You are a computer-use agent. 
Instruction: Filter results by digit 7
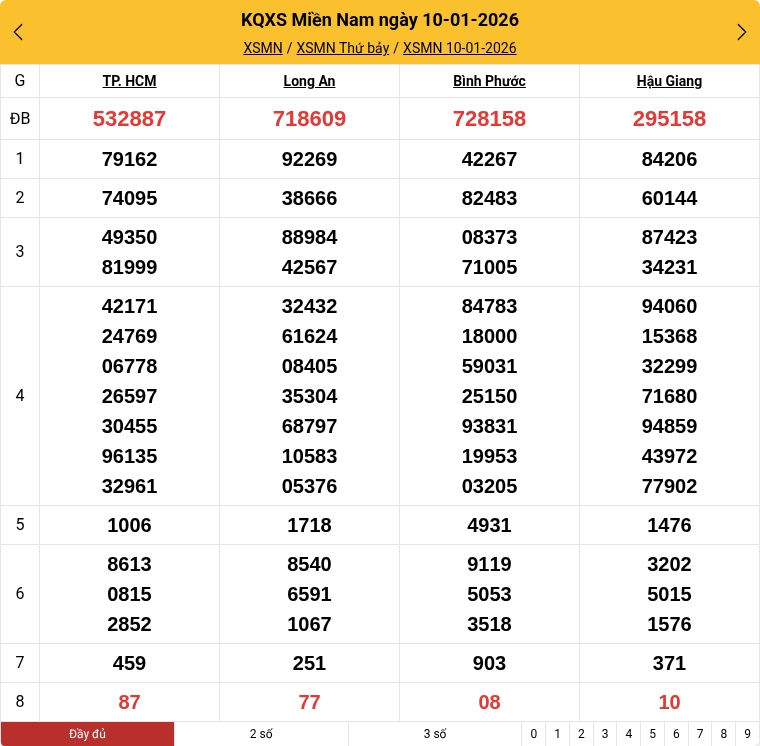tap(700, 734)
